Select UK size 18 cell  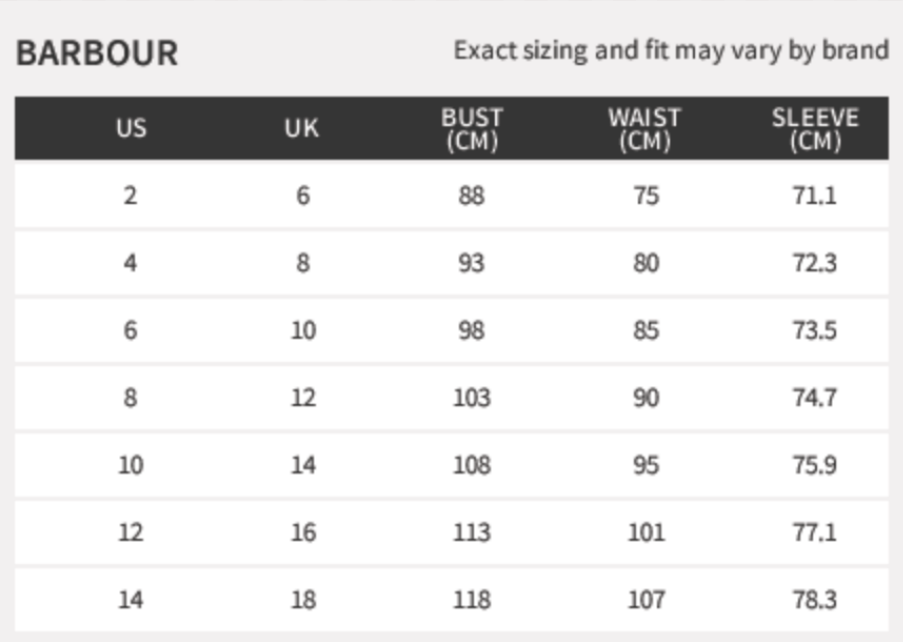[x=303, y=600]
